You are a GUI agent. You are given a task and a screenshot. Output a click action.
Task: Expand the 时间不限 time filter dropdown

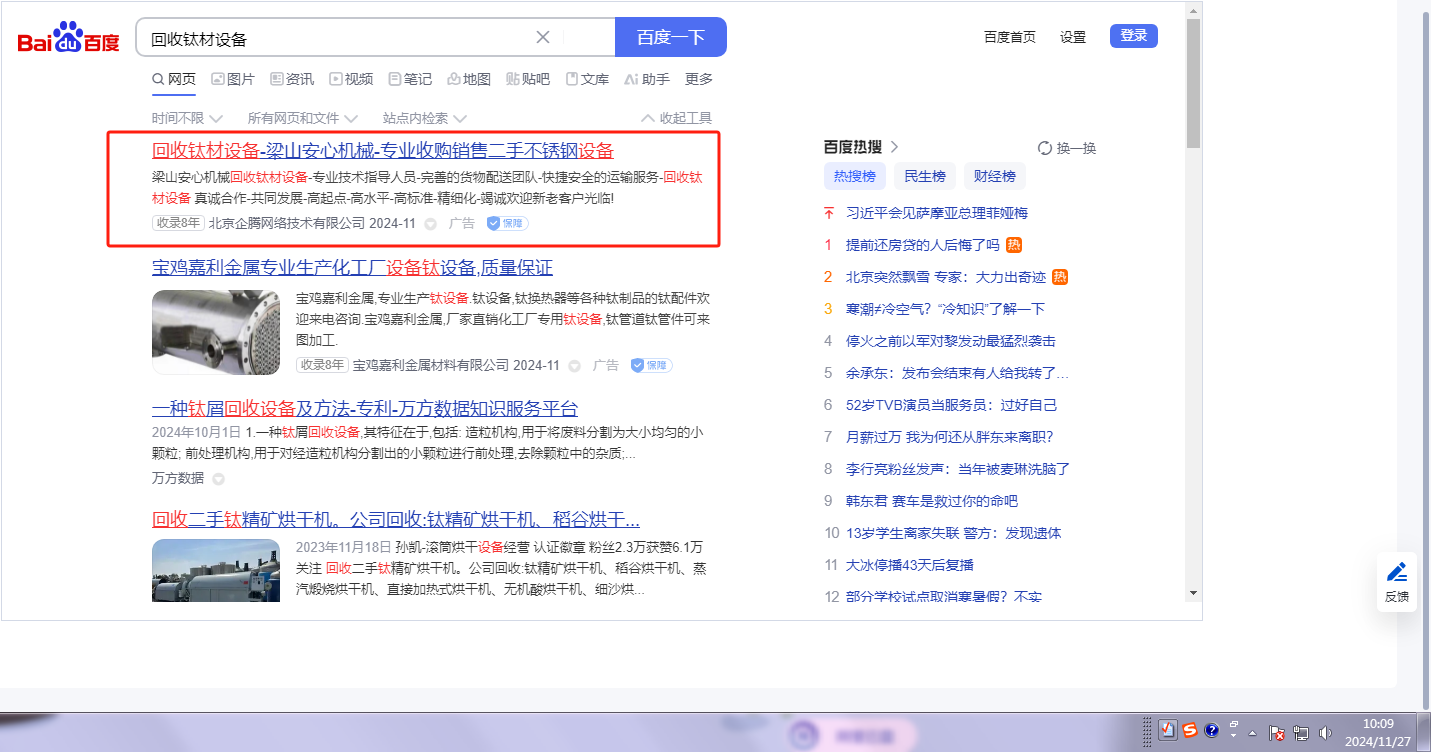(x=187, y=118)
